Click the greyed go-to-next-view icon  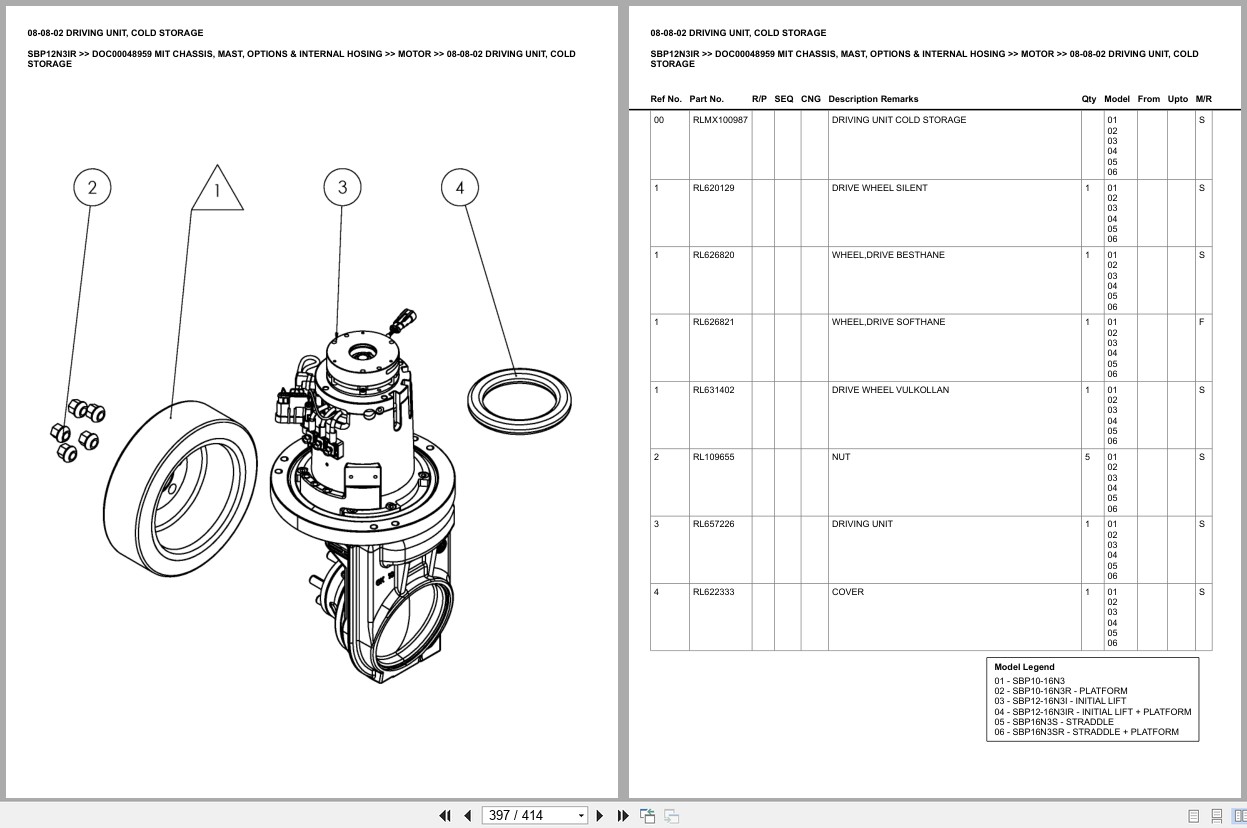671,815
